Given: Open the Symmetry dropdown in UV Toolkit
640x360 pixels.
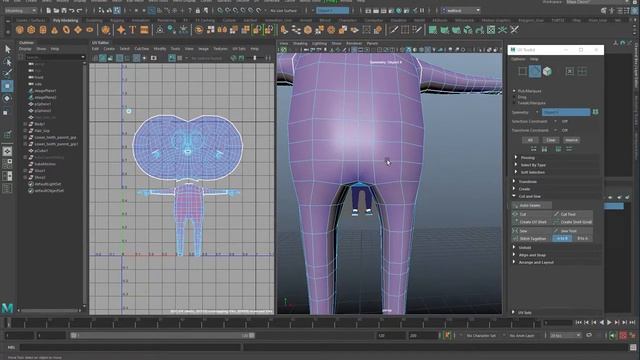Looking at the screenshot, I should pyautogui.click(x=566, y=112).
